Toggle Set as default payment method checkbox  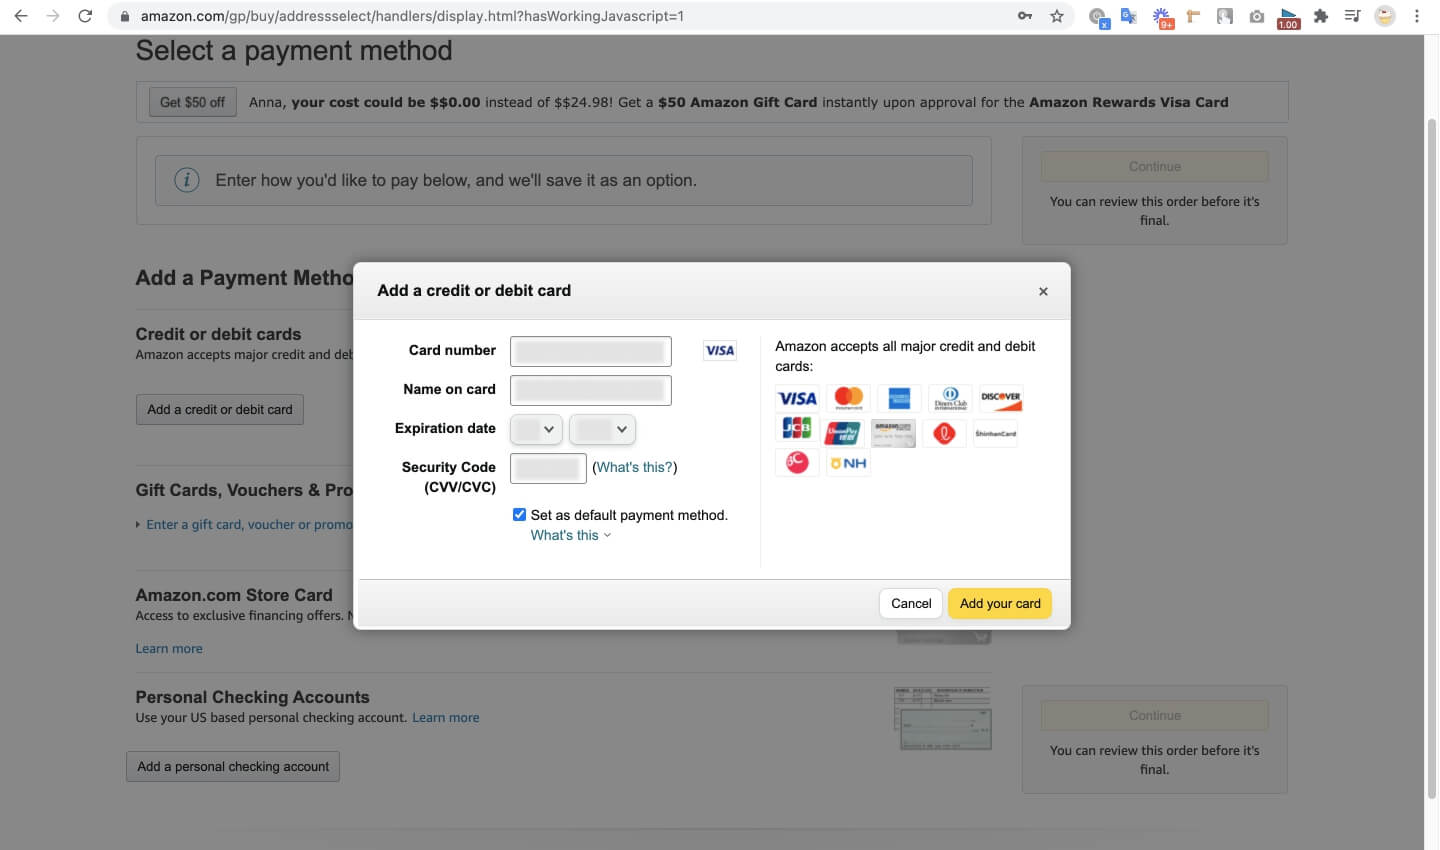[519, 514]
